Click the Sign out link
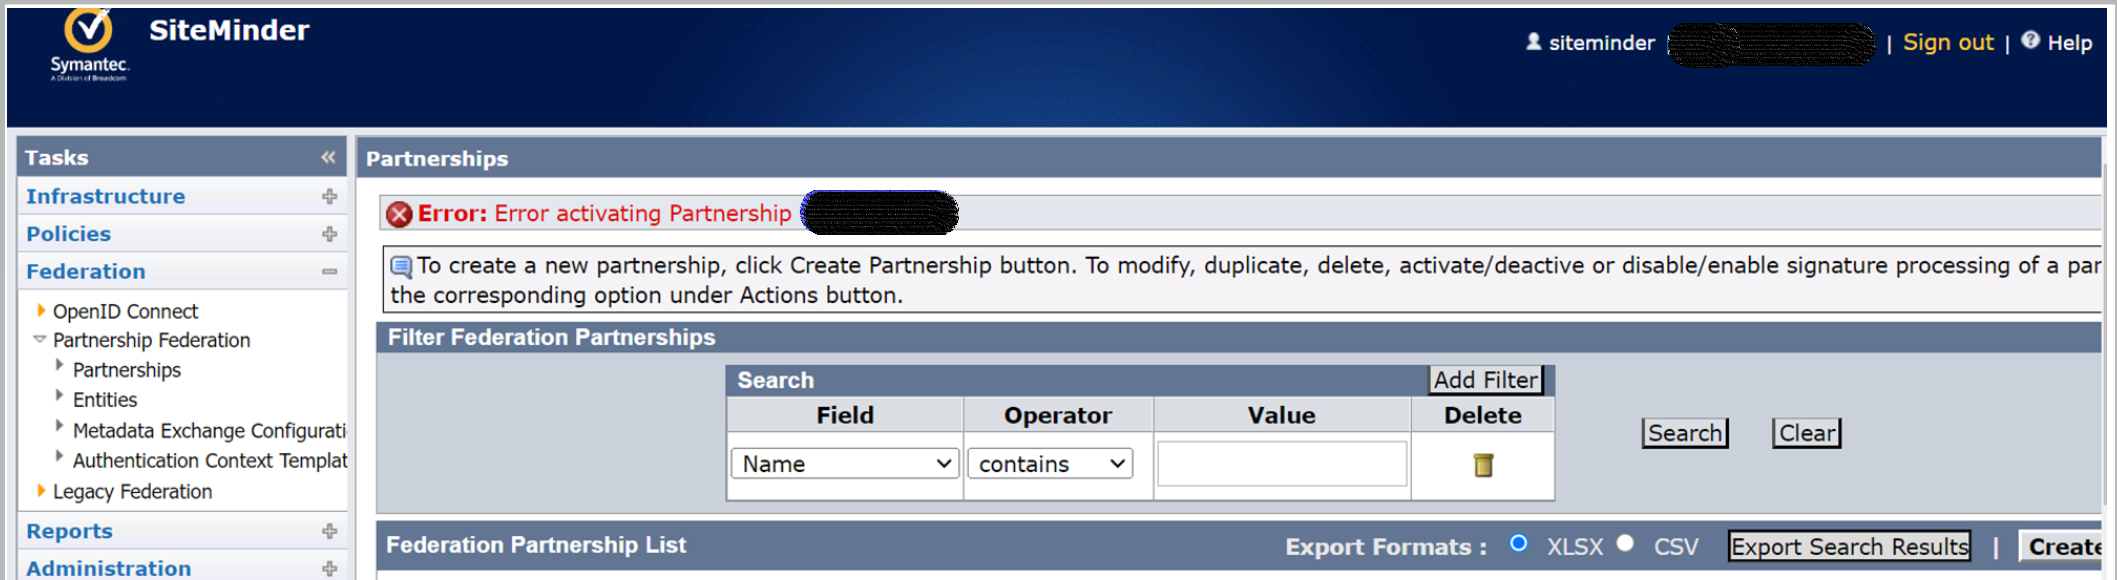This screenshot has width=2117, height=580. [1948, 42]
